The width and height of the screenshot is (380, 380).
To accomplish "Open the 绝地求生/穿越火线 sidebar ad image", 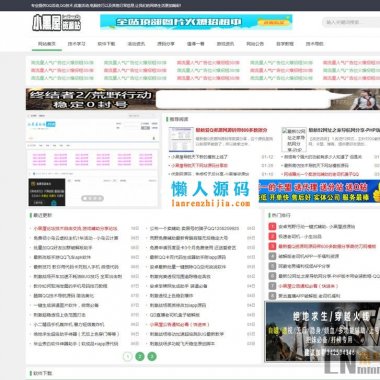I will click(322, 331).
